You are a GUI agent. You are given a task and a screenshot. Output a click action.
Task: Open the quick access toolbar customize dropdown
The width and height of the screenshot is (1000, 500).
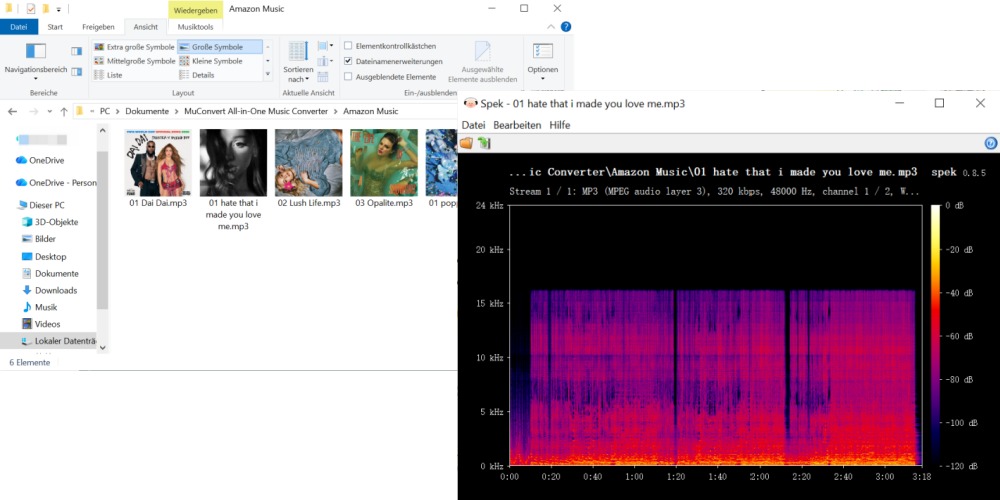click(59, 10)
